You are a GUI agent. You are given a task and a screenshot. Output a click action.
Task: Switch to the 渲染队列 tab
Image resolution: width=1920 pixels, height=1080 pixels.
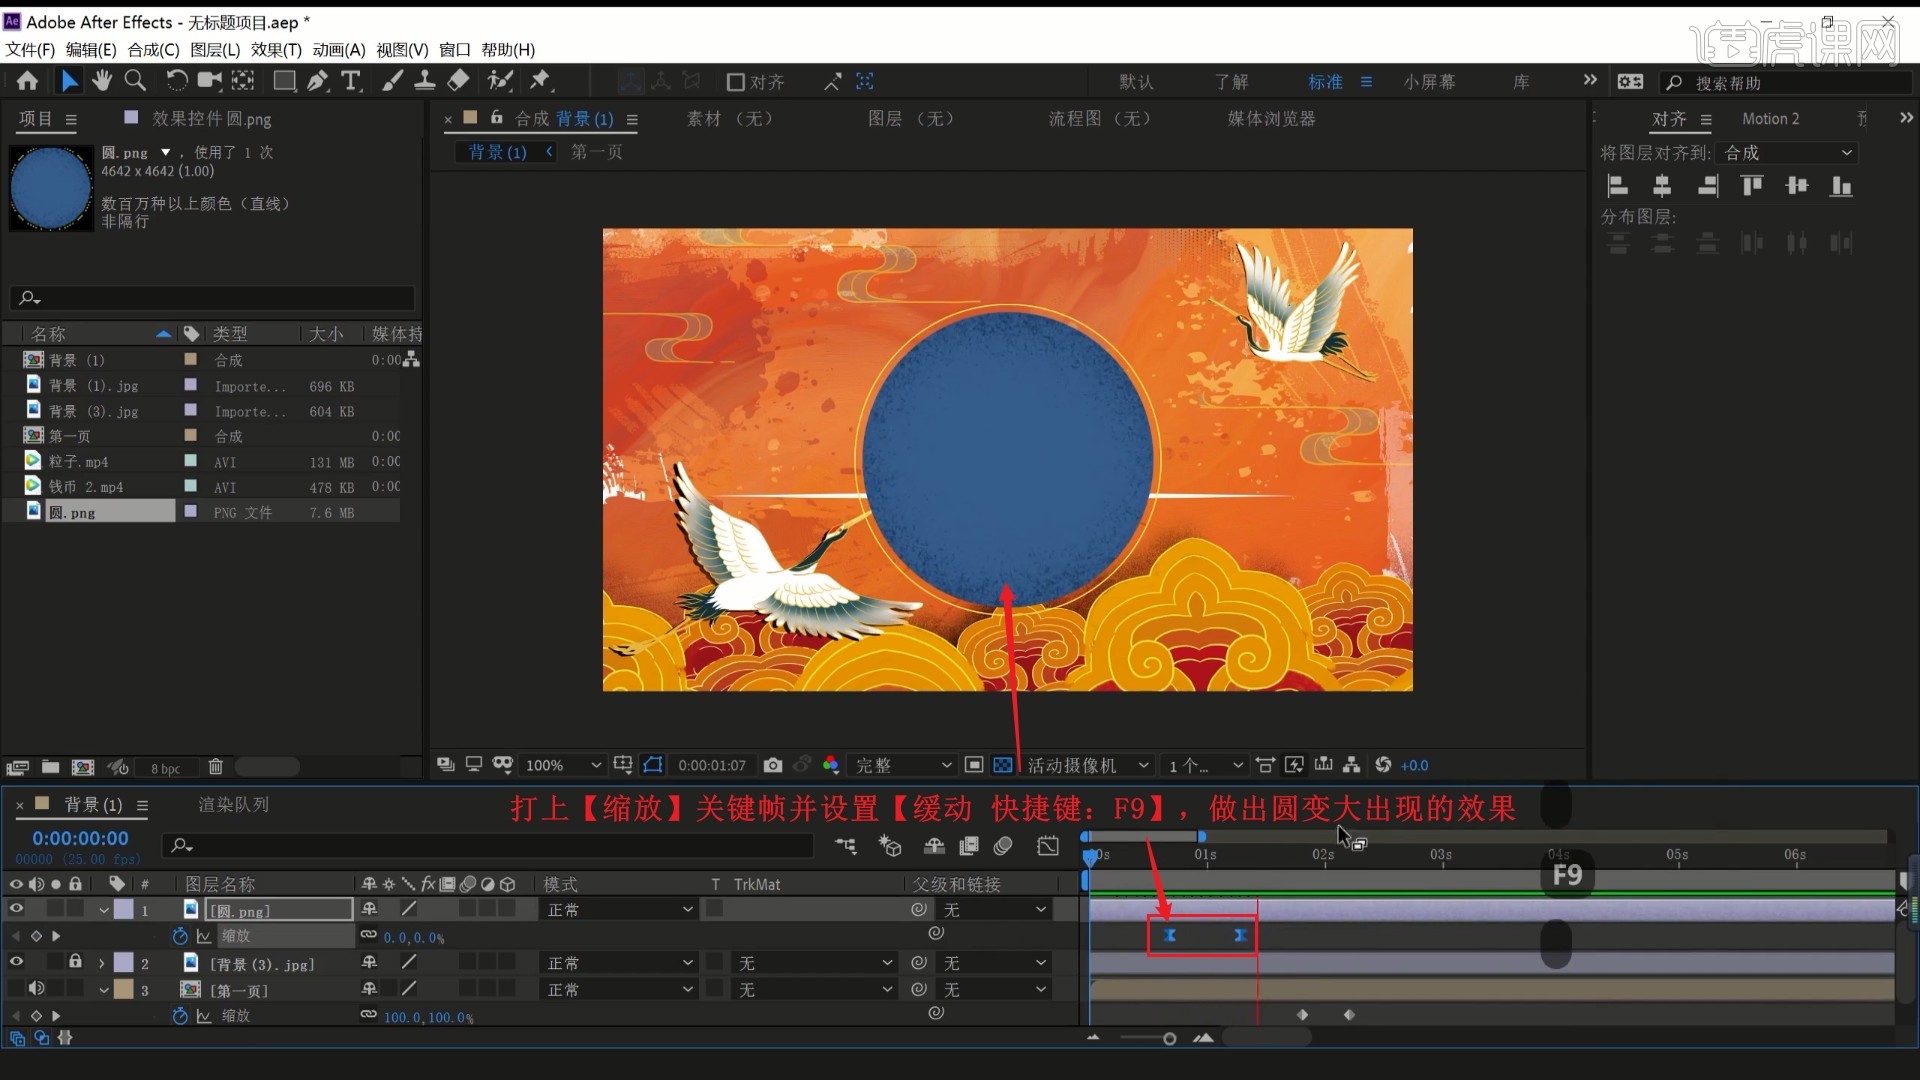pyautogui.click(x=233, y=805)
